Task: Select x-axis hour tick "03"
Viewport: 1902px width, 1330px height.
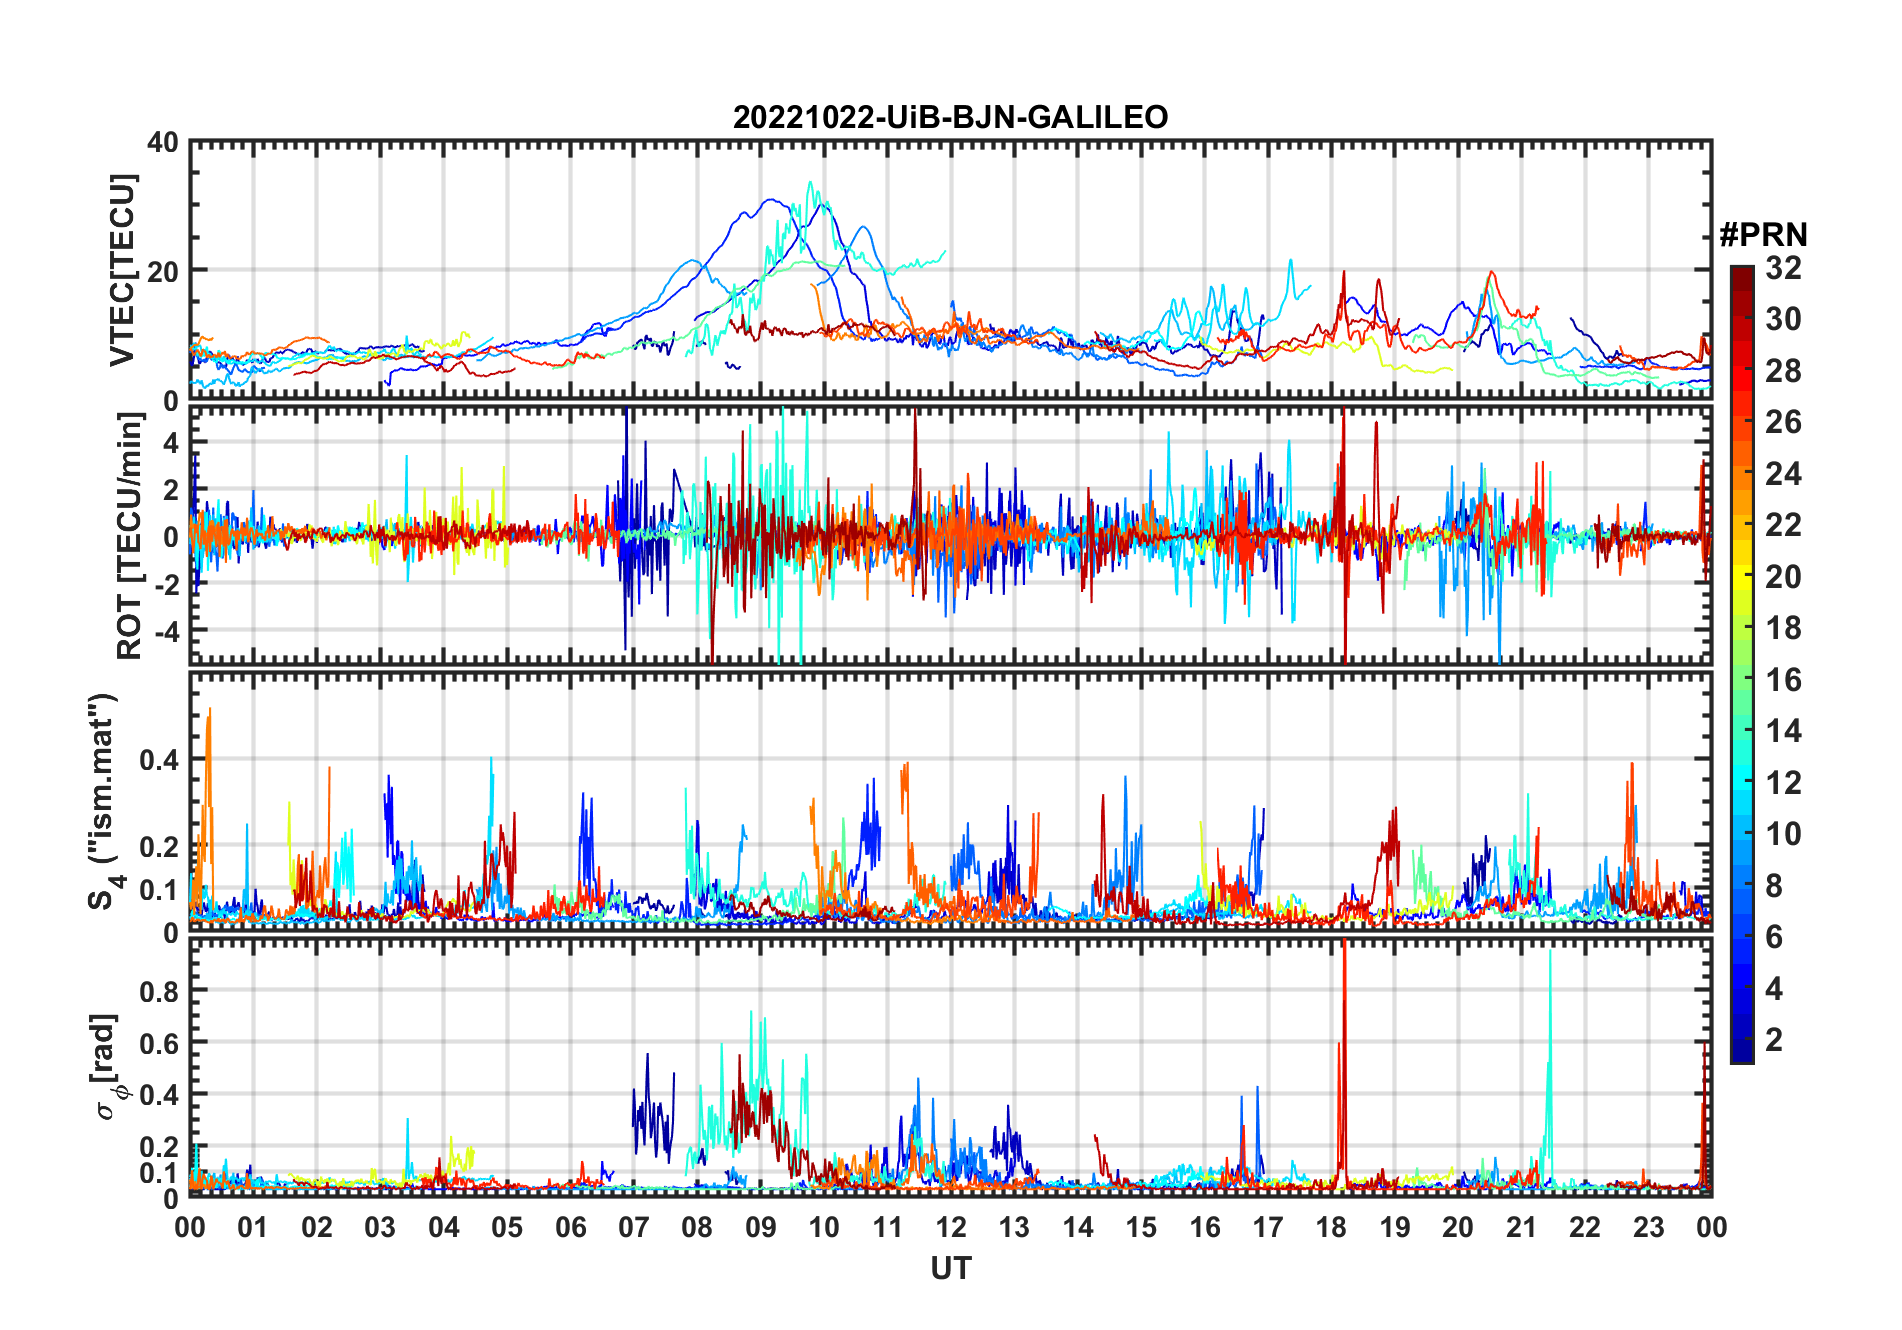Action: (380, 1227)
